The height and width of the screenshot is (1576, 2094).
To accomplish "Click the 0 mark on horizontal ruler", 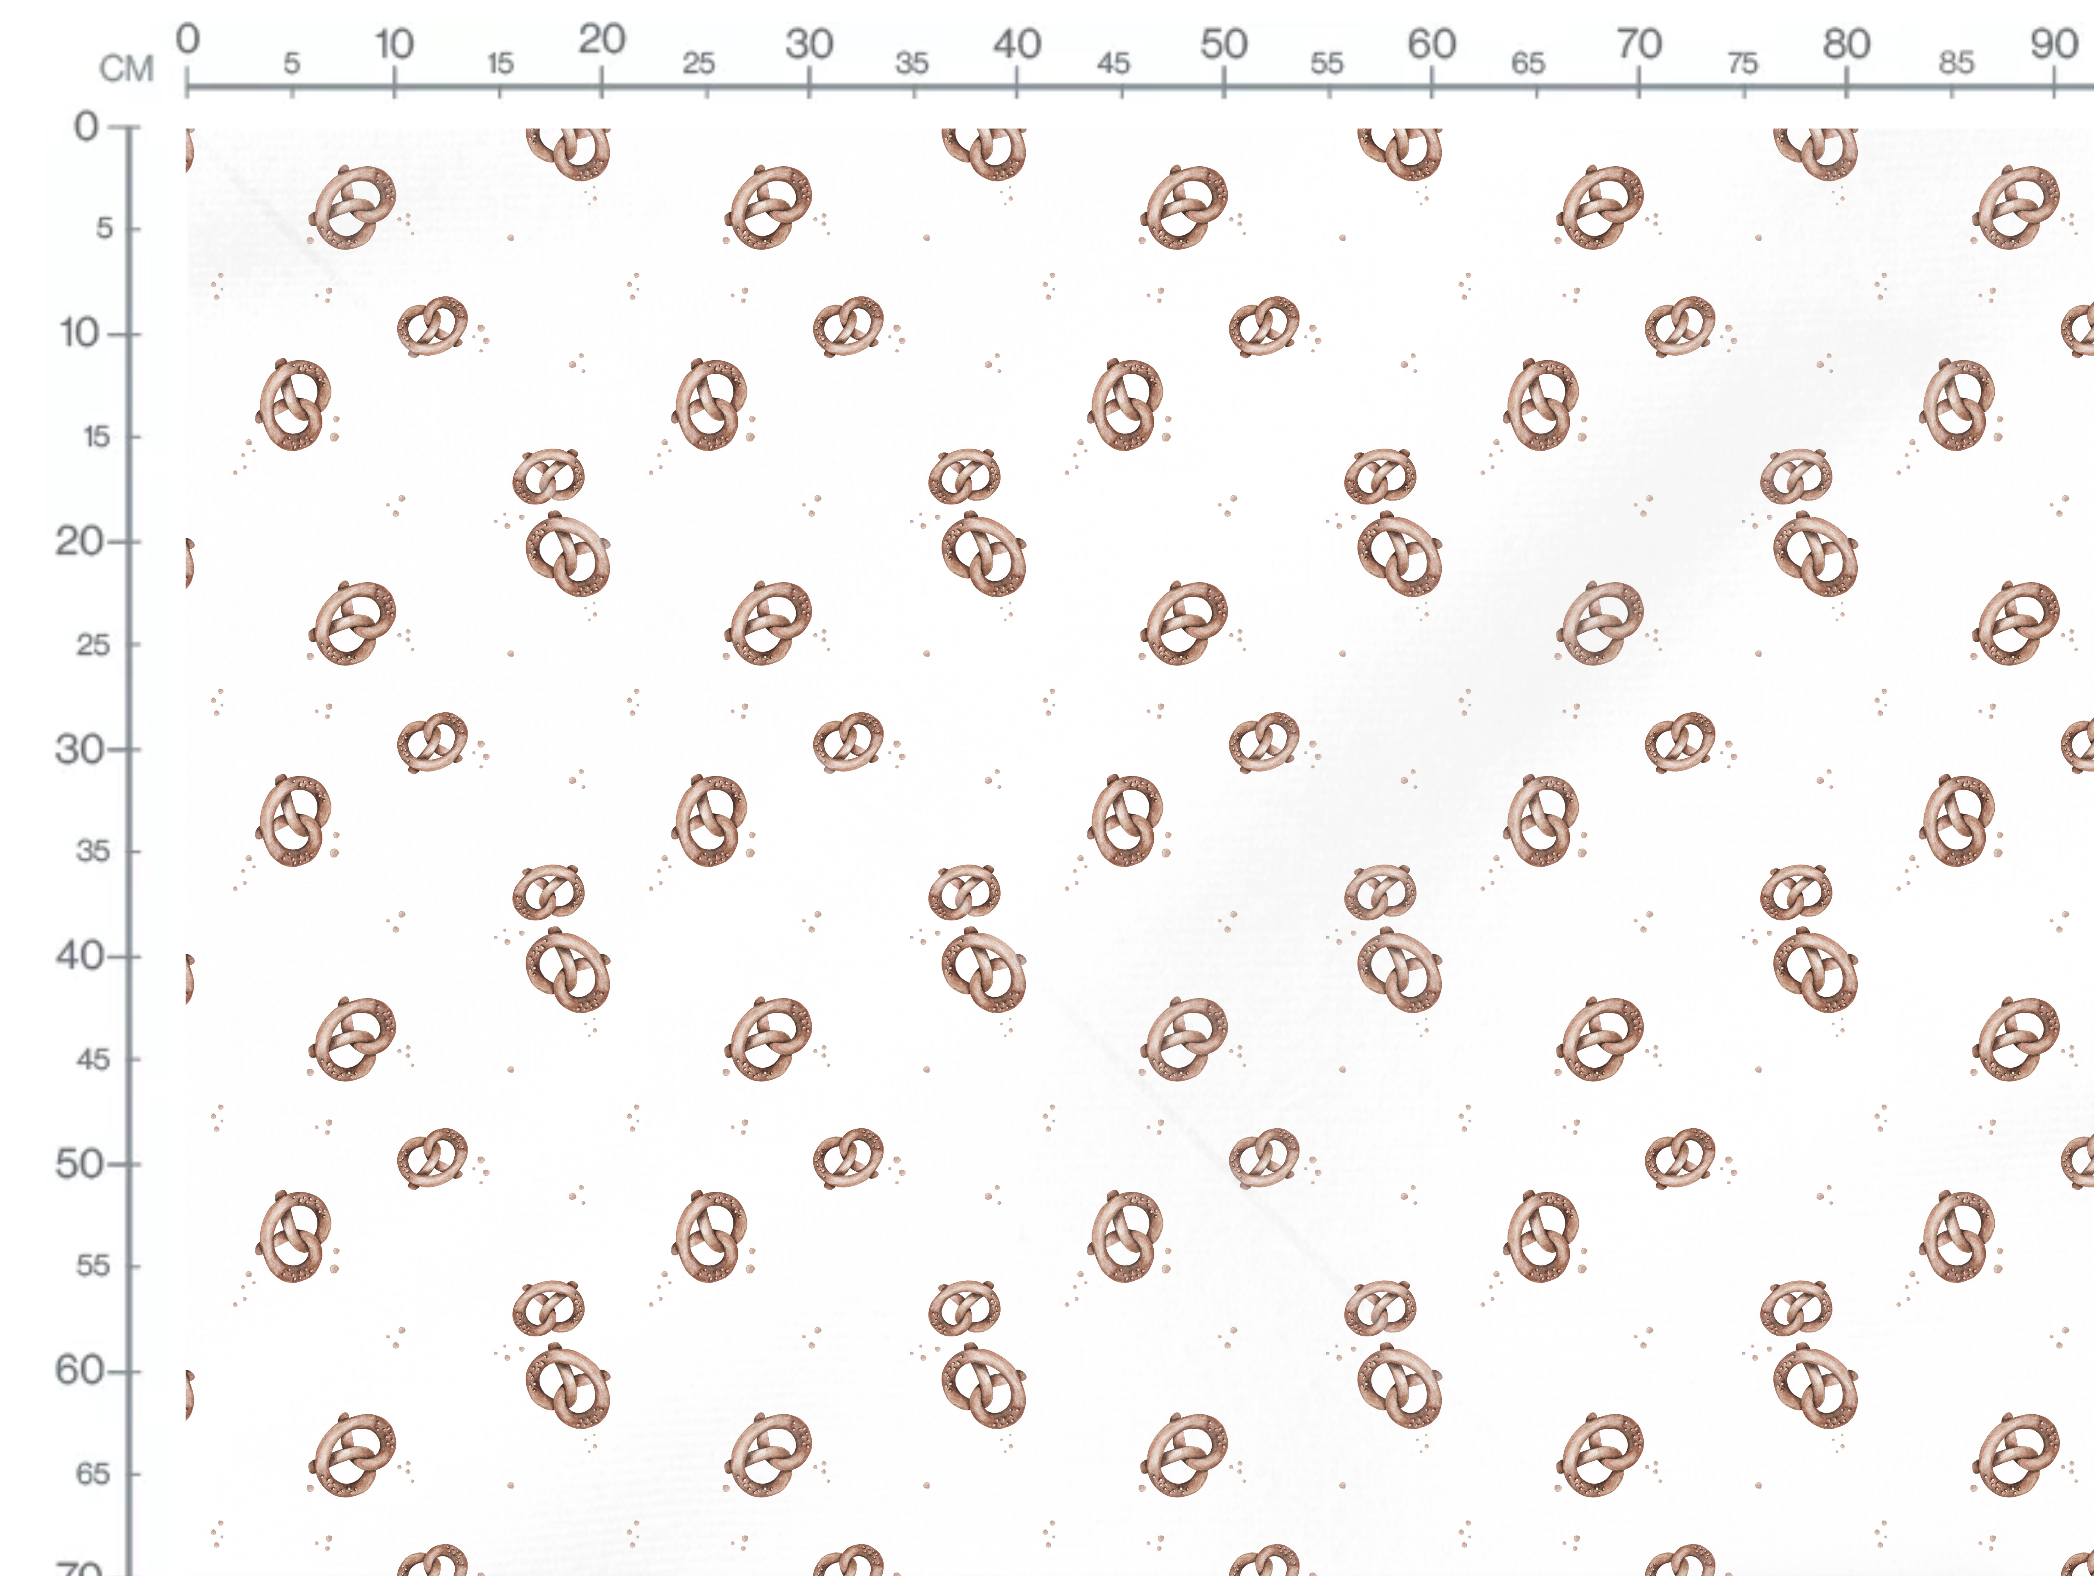I will (x=187, y=39).
